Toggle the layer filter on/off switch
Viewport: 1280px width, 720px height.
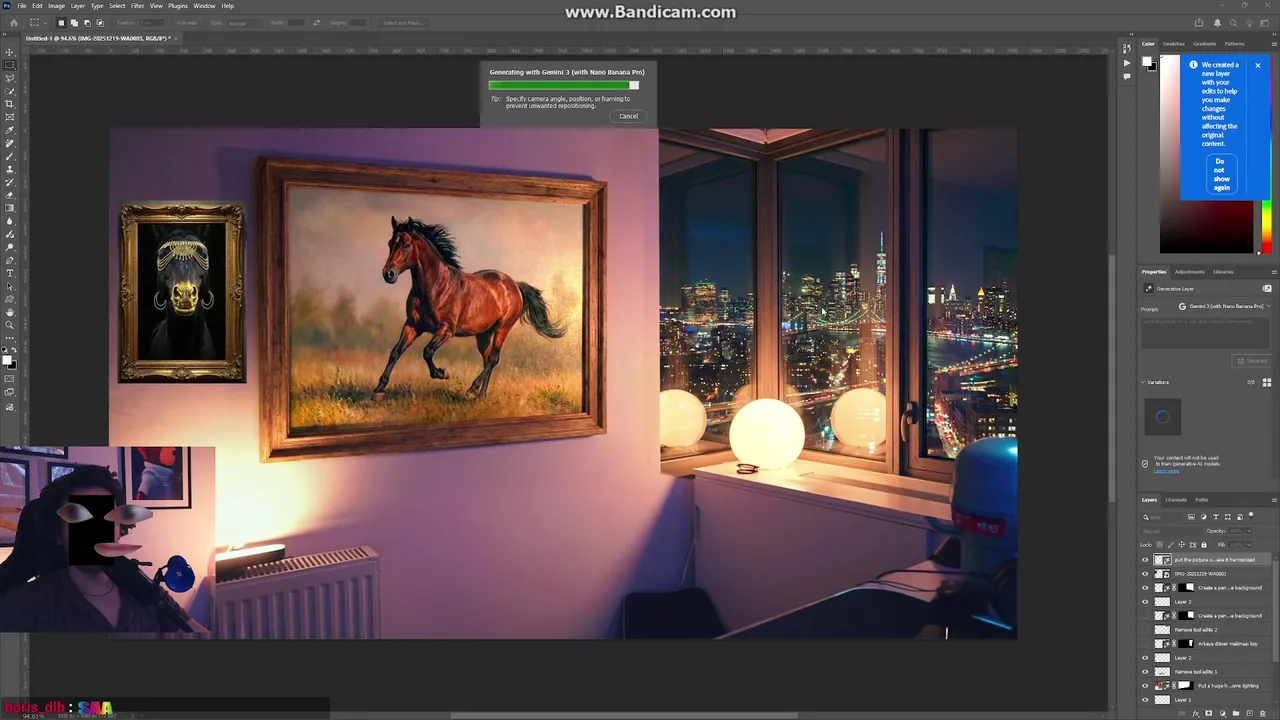click(1251, 514)
